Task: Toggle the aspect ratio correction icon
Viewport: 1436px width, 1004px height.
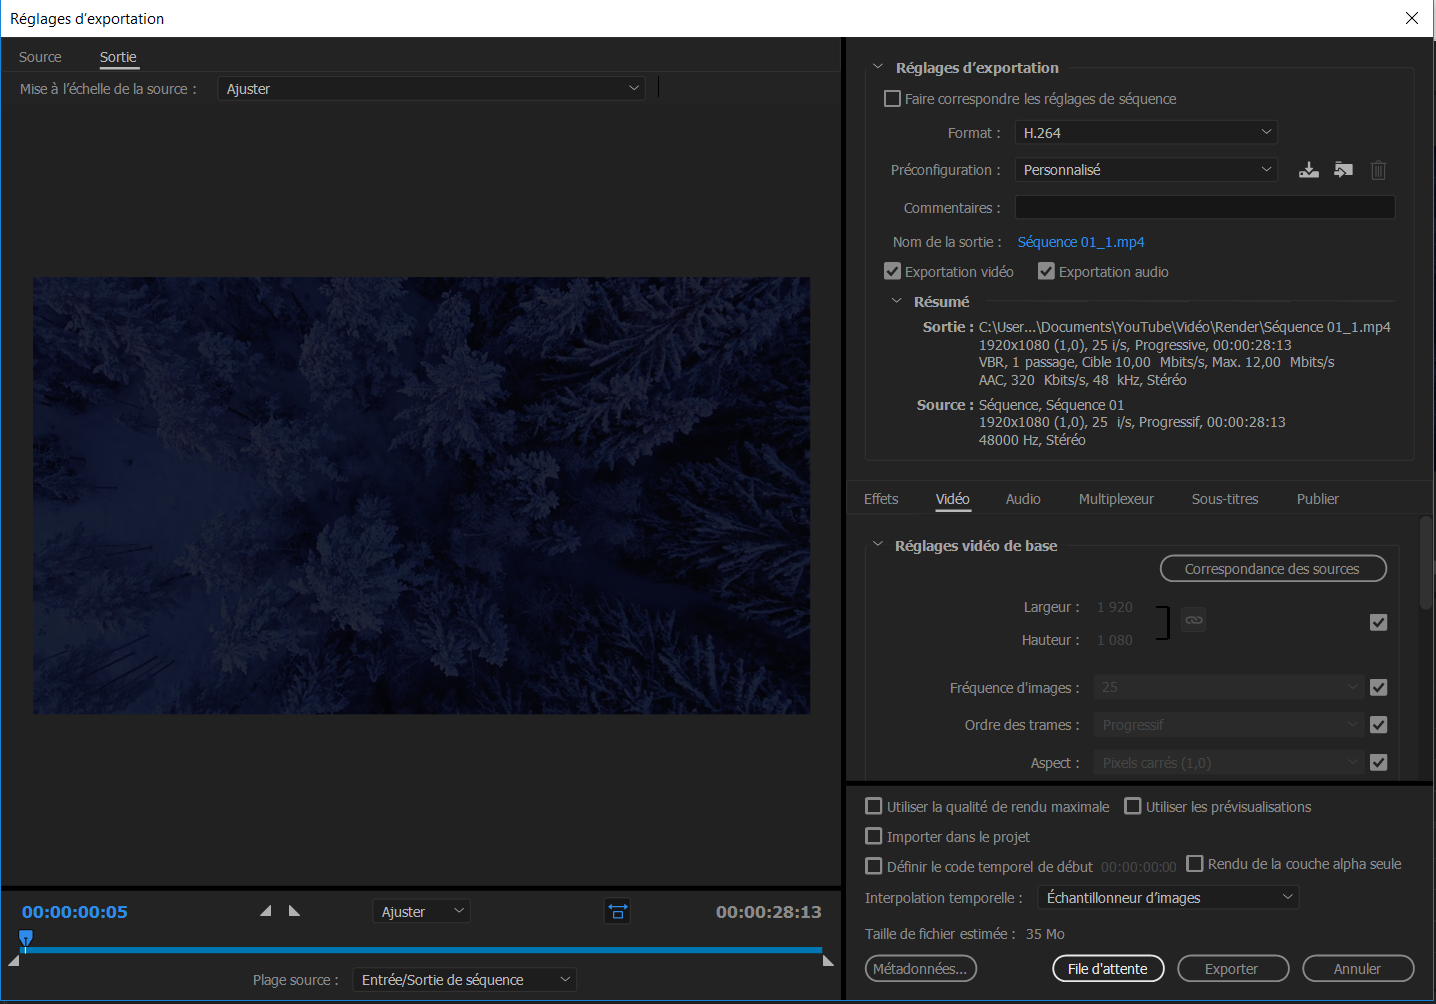Action: (618, 911)
